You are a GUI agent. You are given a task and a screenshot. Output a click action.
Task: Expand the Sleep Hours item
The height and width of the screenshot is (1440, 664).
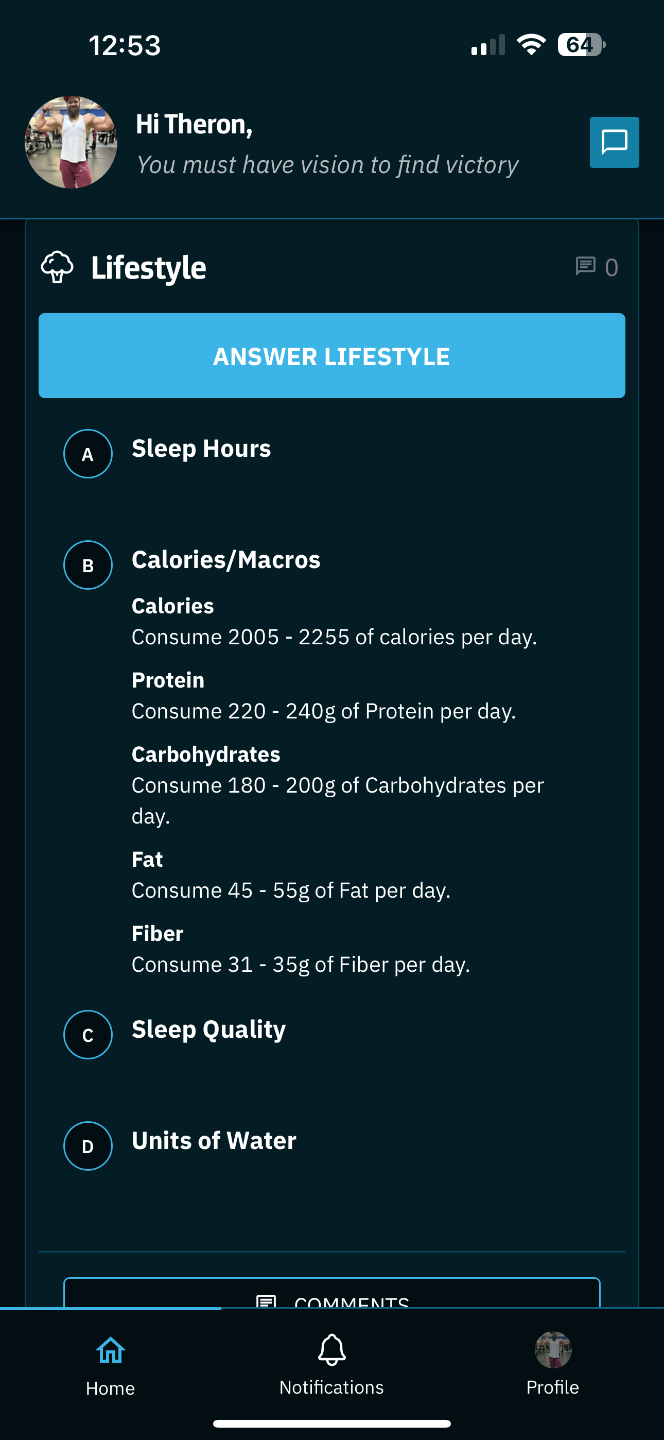(x=201, y=449)
